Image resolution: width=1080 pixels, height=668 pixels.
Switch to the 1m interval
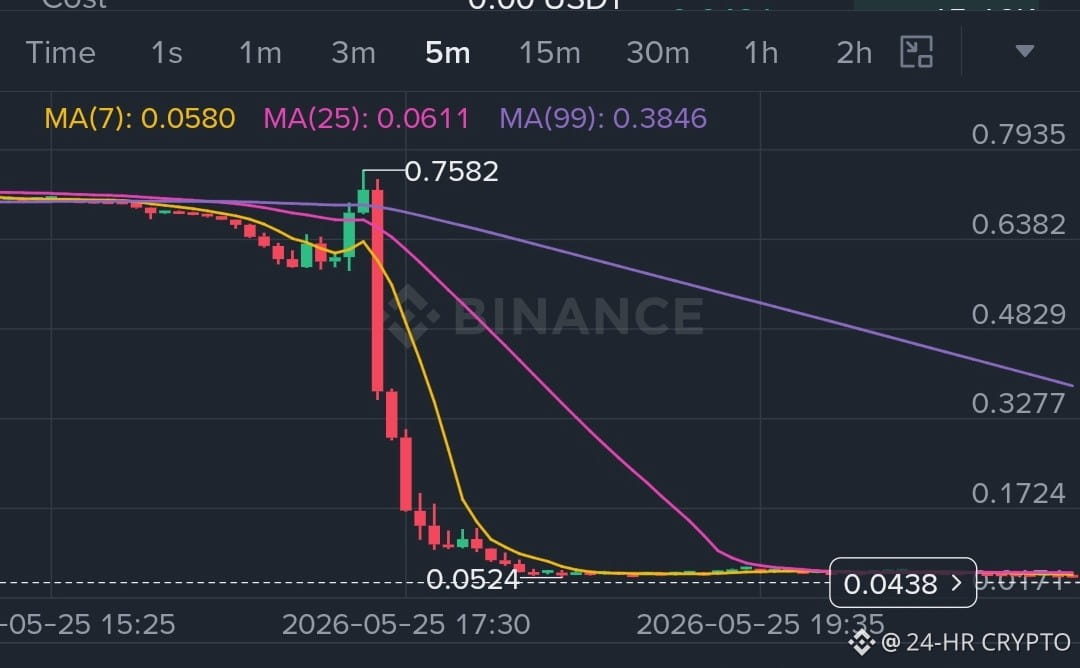click(x=260, y=53)
